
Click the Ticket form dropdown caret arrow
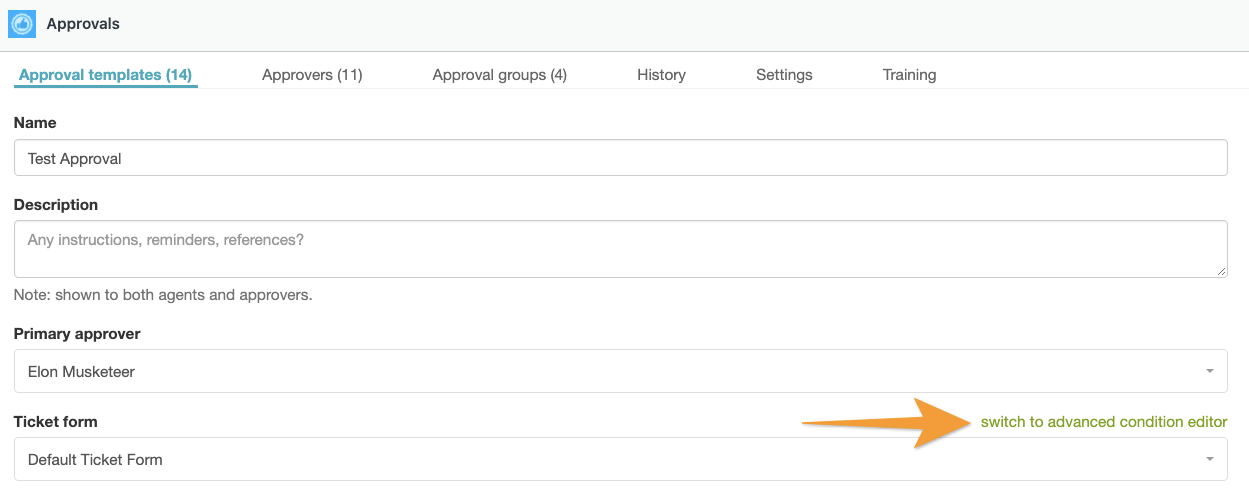(1209, 460)
